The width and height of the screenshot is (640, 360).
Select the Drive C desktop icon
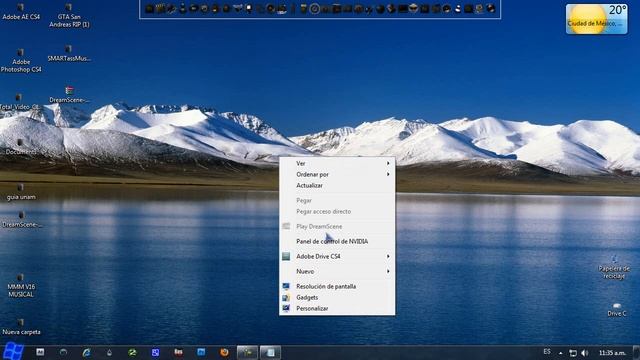click(616, 310)
